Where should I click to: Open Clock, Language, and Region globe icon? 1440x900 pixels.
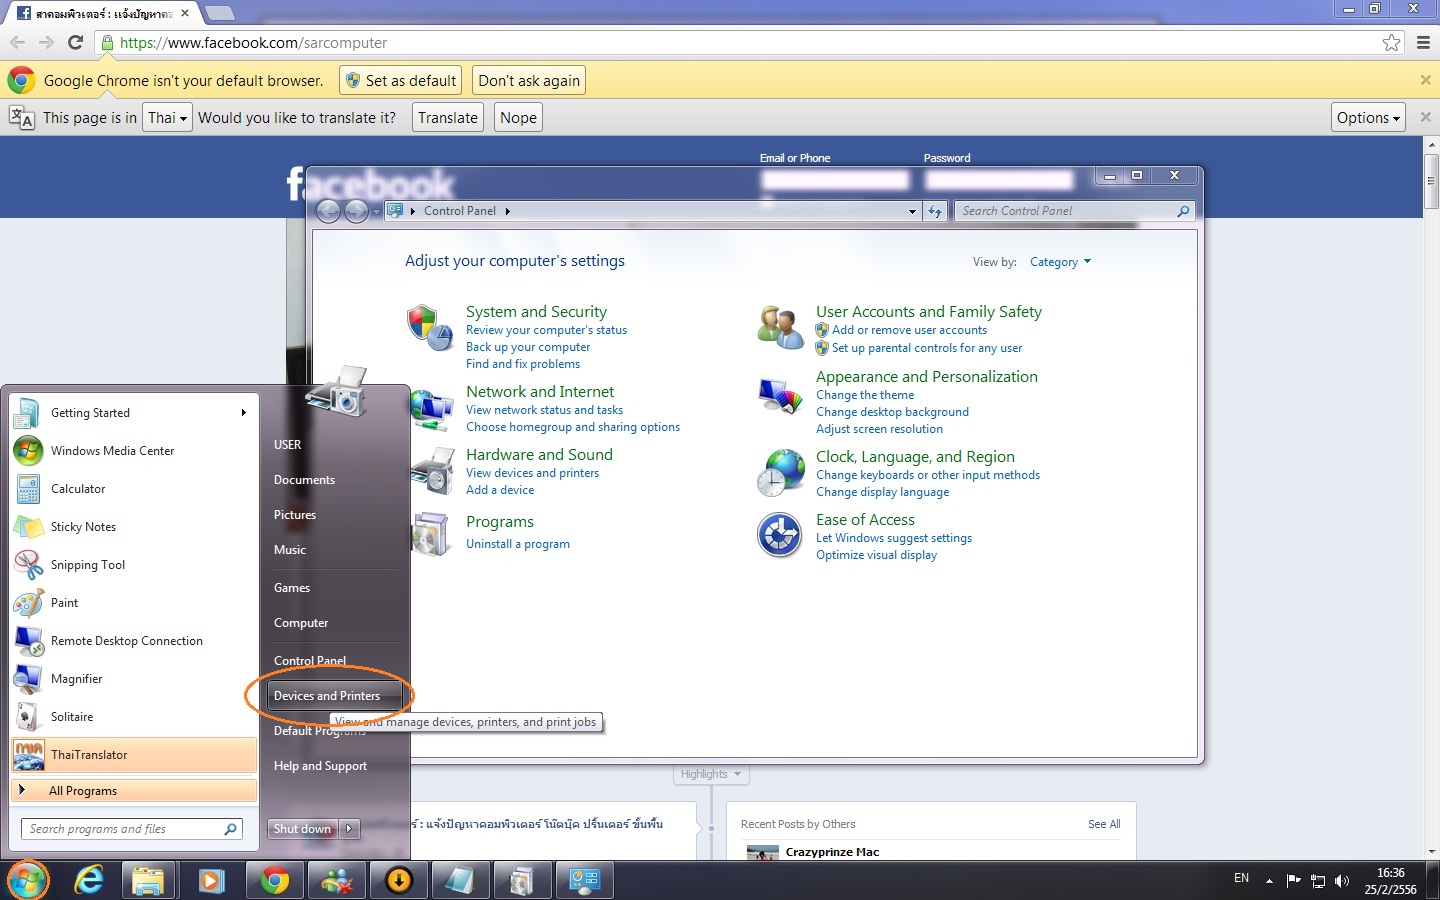(x=780, y=472)
